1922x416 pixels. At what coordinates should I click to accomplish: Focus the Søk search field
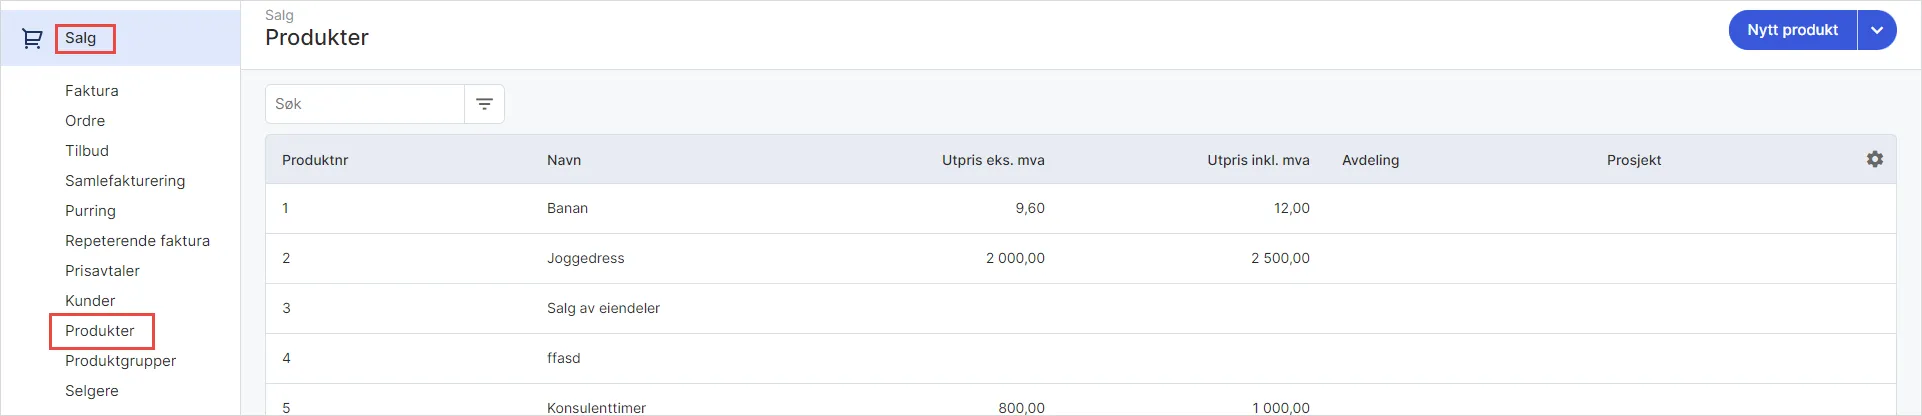coord(365,104)
